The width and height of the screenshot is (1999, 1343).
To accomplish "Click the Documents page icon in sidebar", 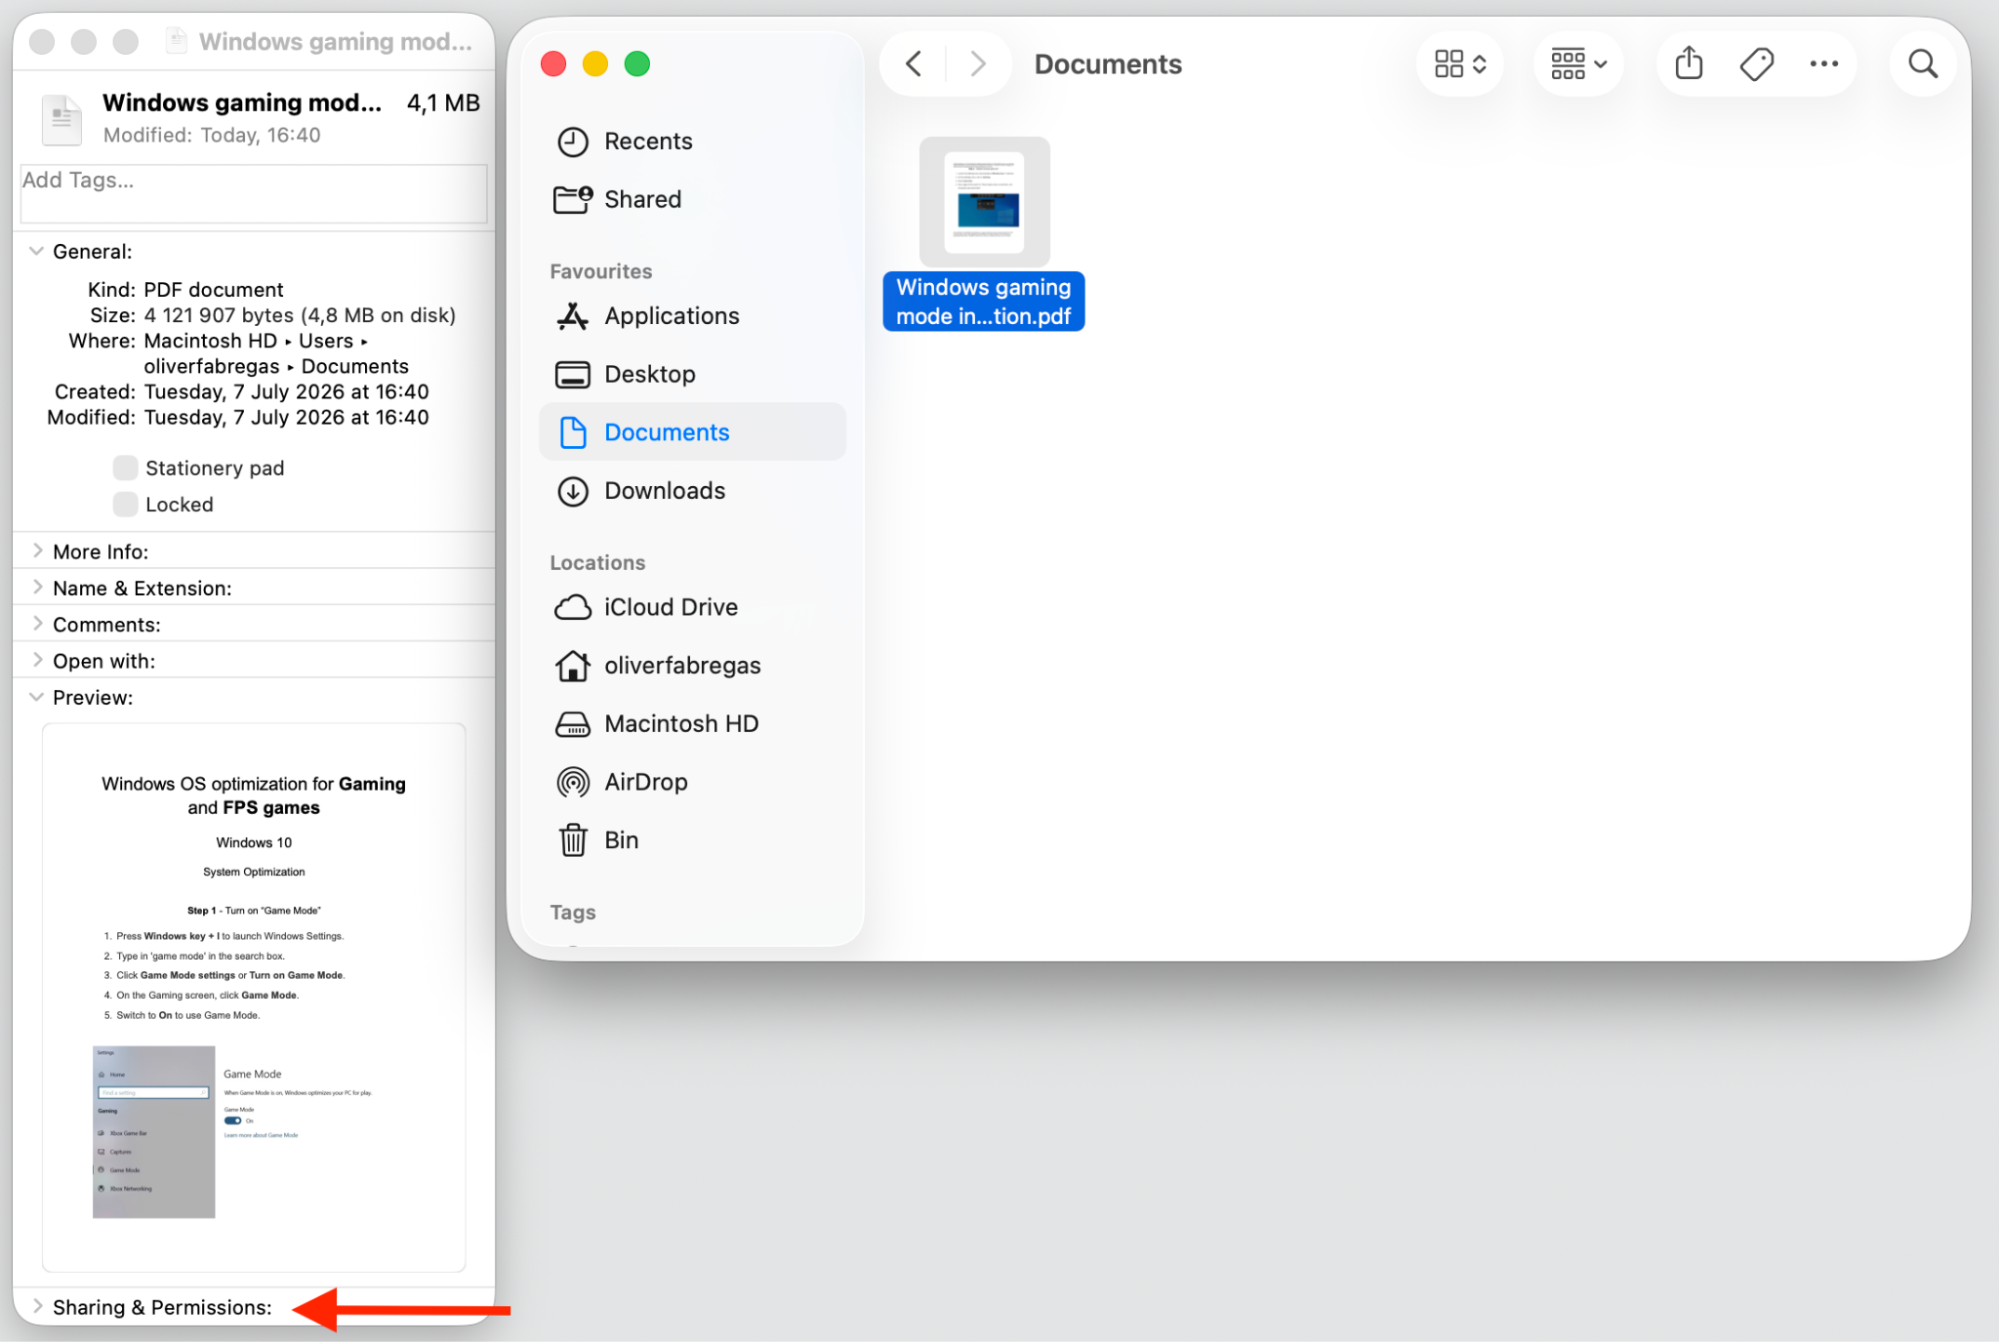I will 572,432.
